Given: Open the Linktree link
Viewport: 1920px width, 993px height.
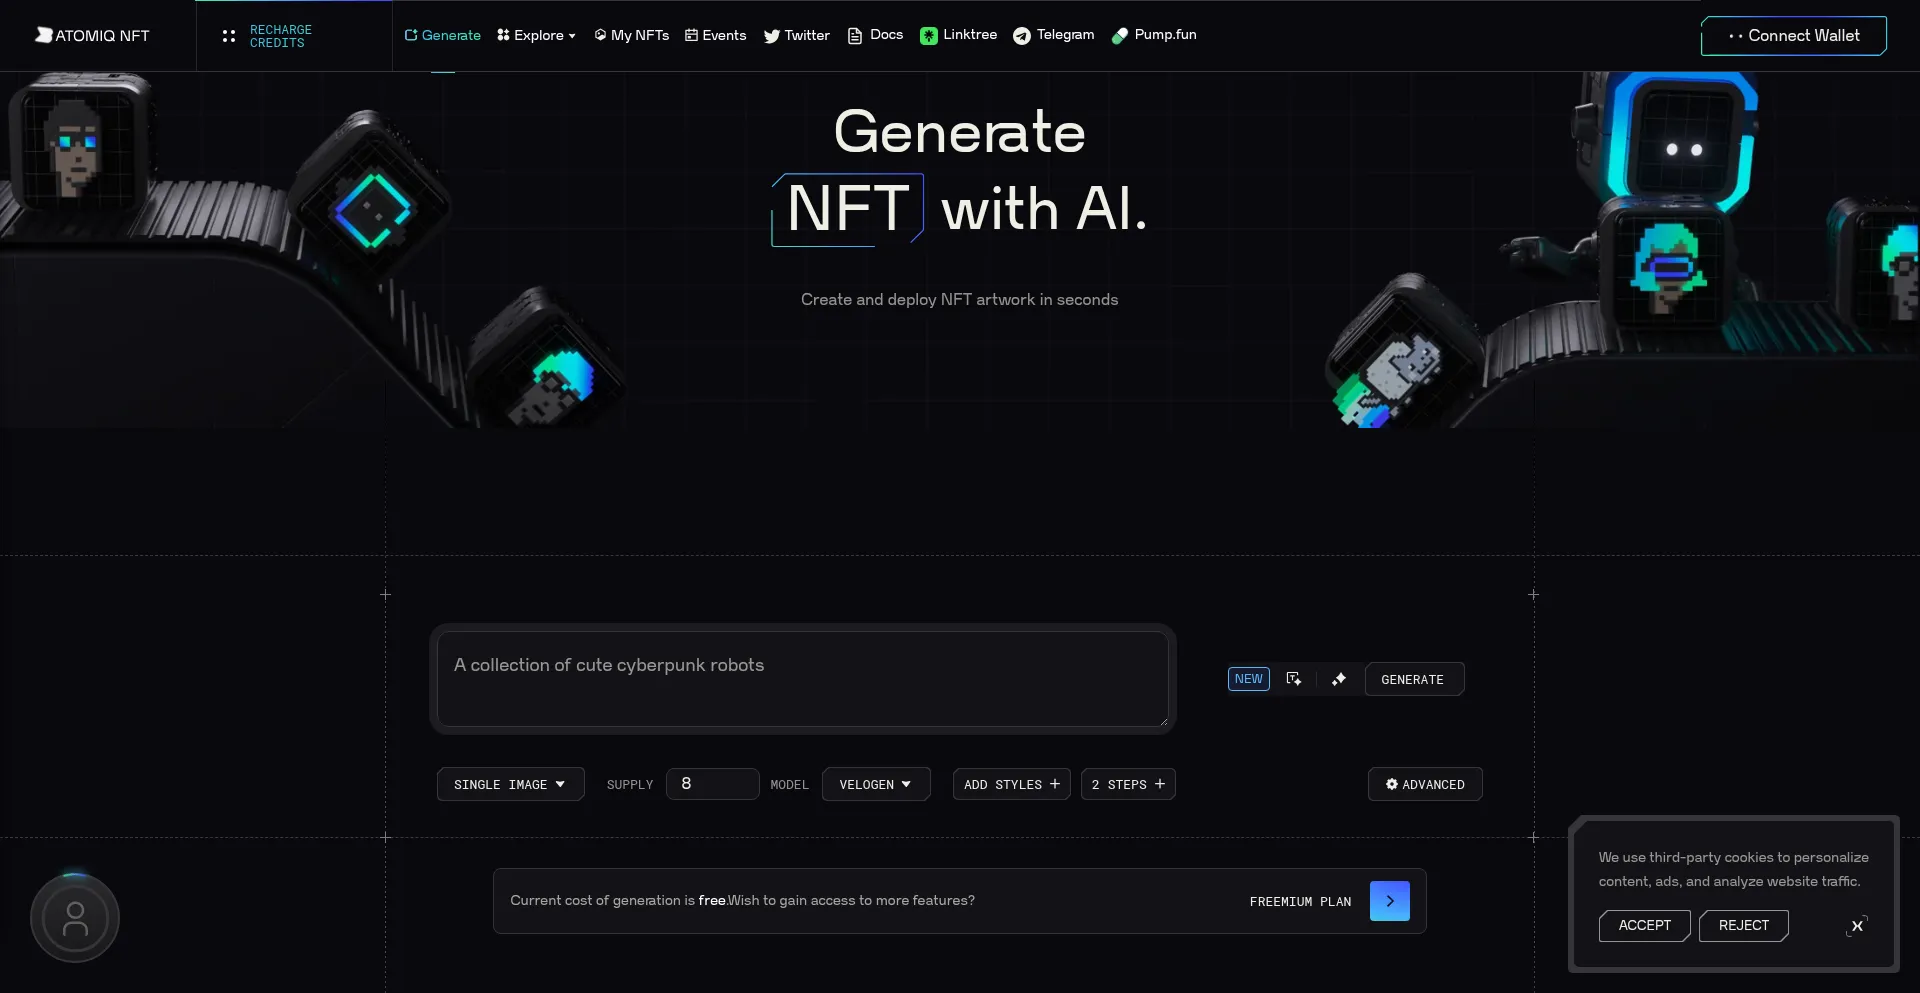Looking at the screenshot, I should coord(958,35).
